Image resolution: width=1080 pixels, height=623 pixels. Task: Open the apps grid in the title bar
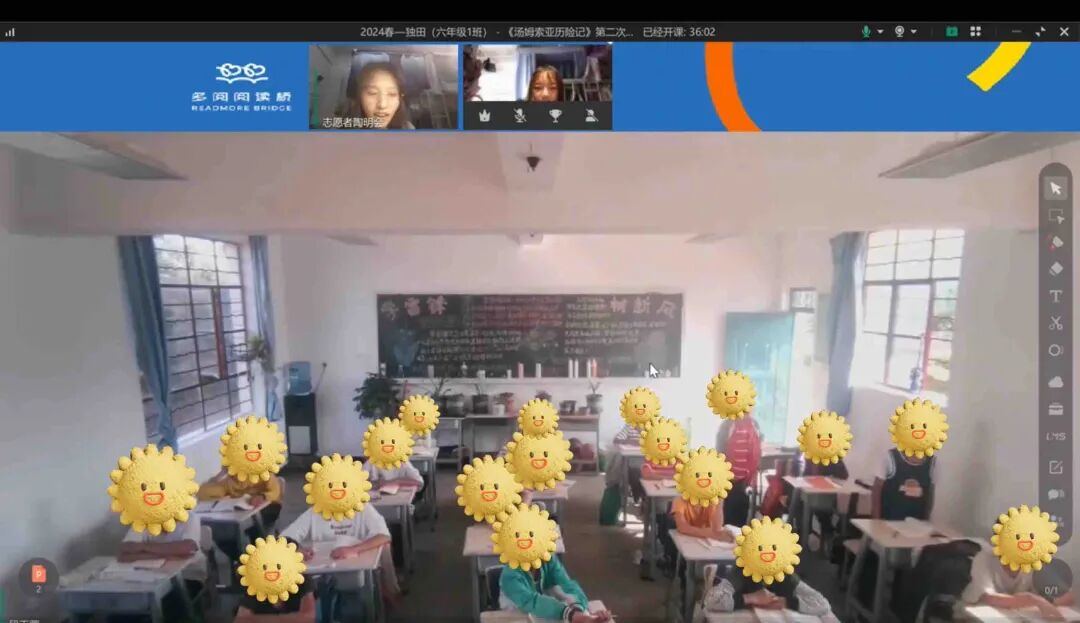click(x=977, y=31)
